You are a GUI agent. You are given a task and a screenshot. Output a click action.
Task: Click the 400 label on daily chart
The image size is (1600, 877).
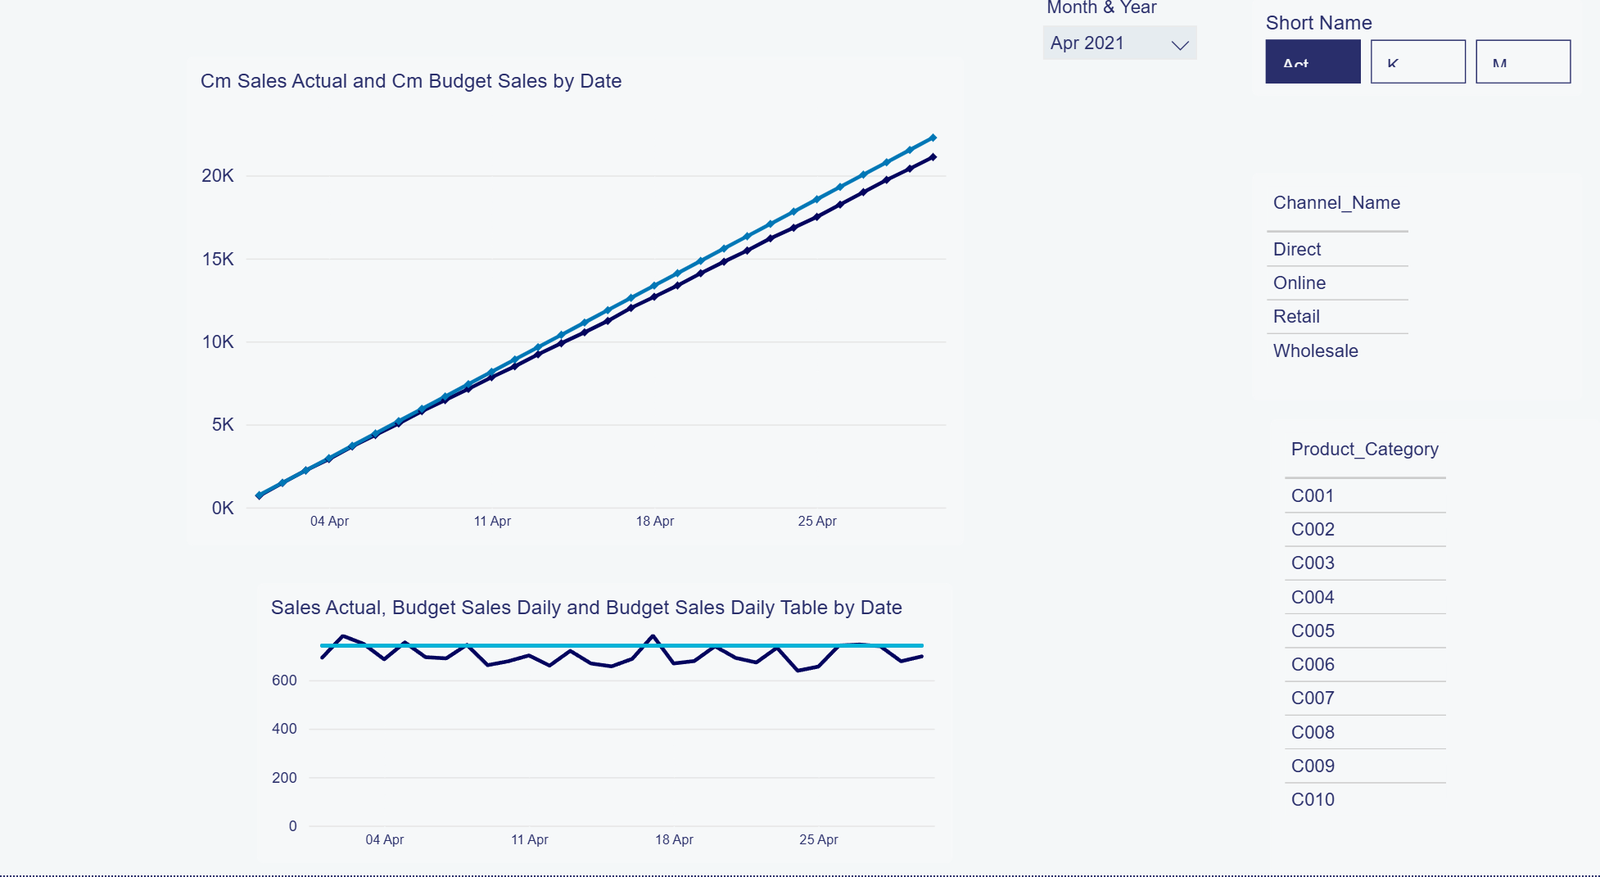pyautogui.click(x=284, y=729)
